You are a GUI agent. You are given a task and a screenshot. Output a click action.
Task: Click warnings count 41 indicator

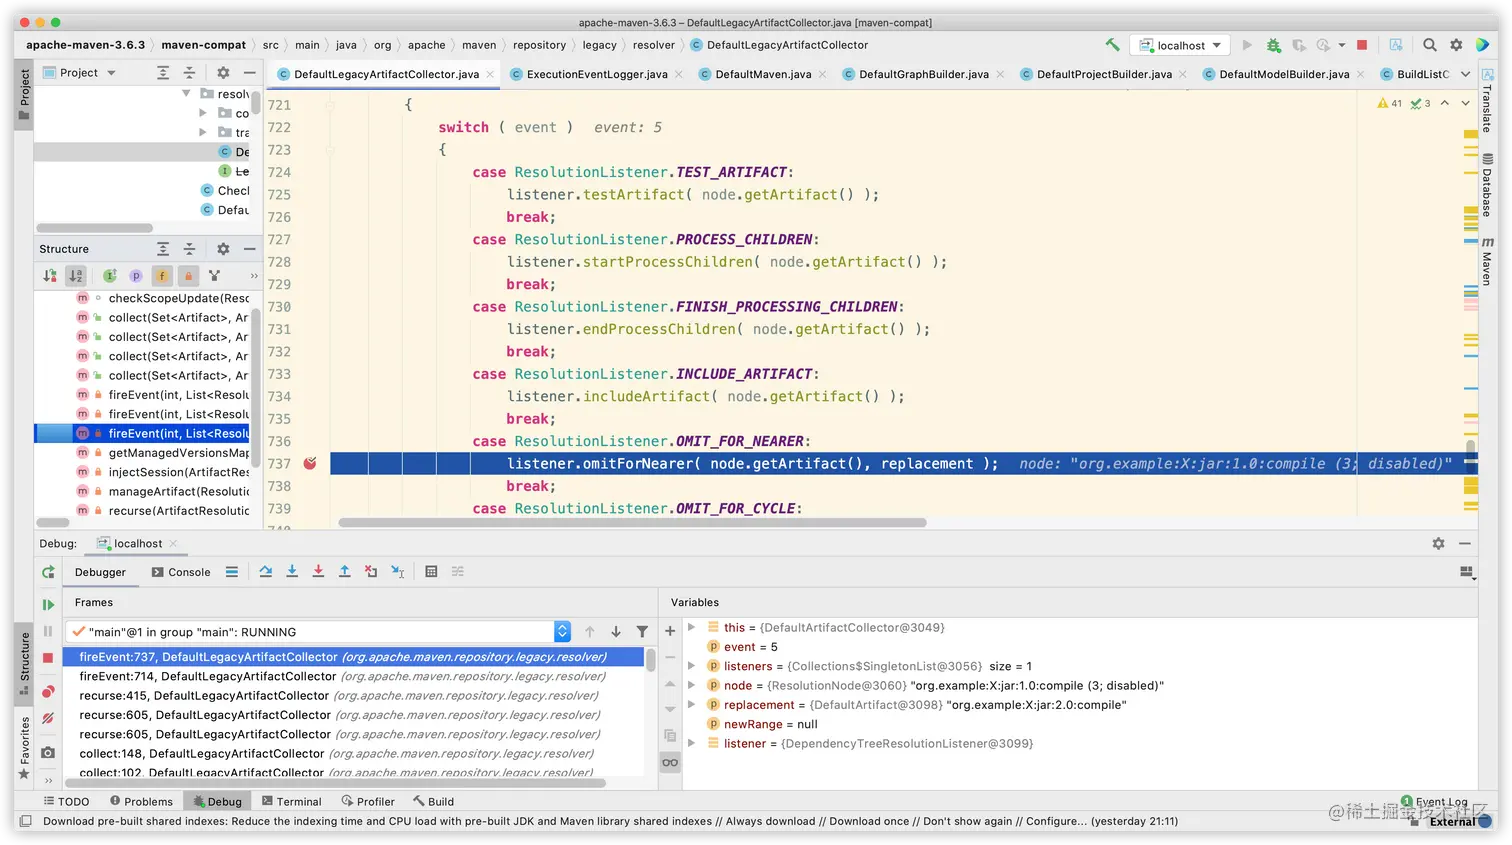[1390, 103]
